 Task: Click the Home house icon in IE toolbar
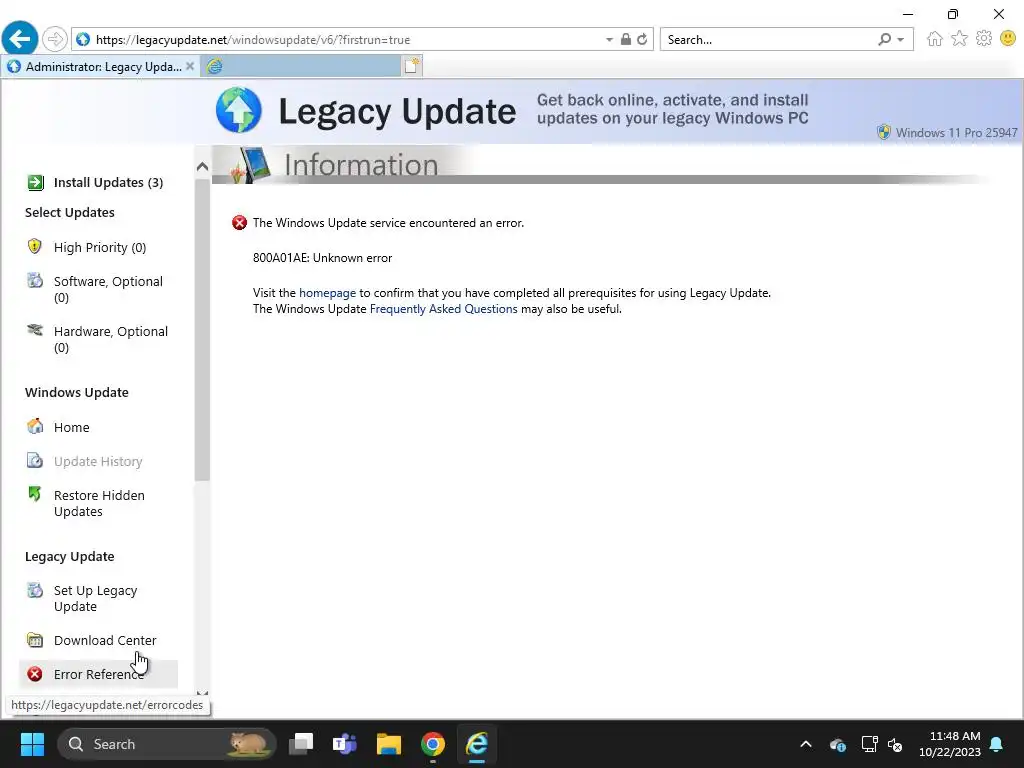935,39
